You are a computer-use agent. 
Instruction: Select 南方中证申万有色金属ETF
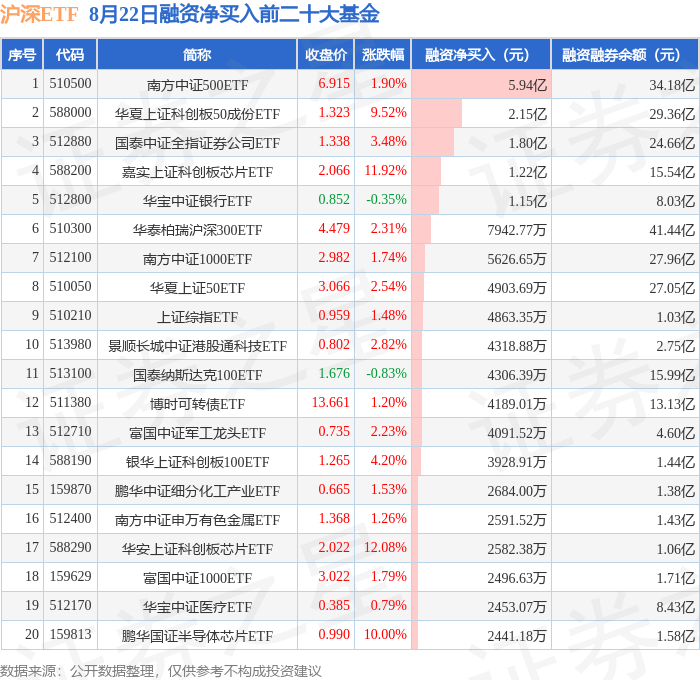197,520
